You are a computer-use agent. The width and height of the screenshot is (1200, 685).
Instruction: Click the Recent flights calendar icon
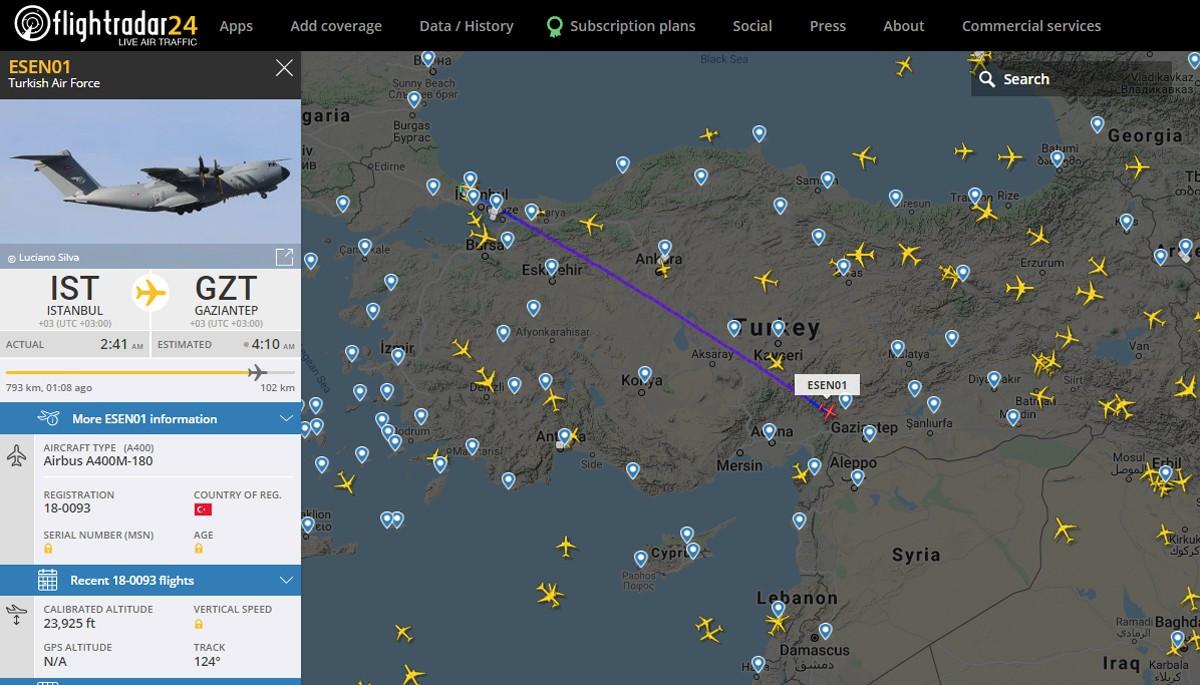(47, 580)
